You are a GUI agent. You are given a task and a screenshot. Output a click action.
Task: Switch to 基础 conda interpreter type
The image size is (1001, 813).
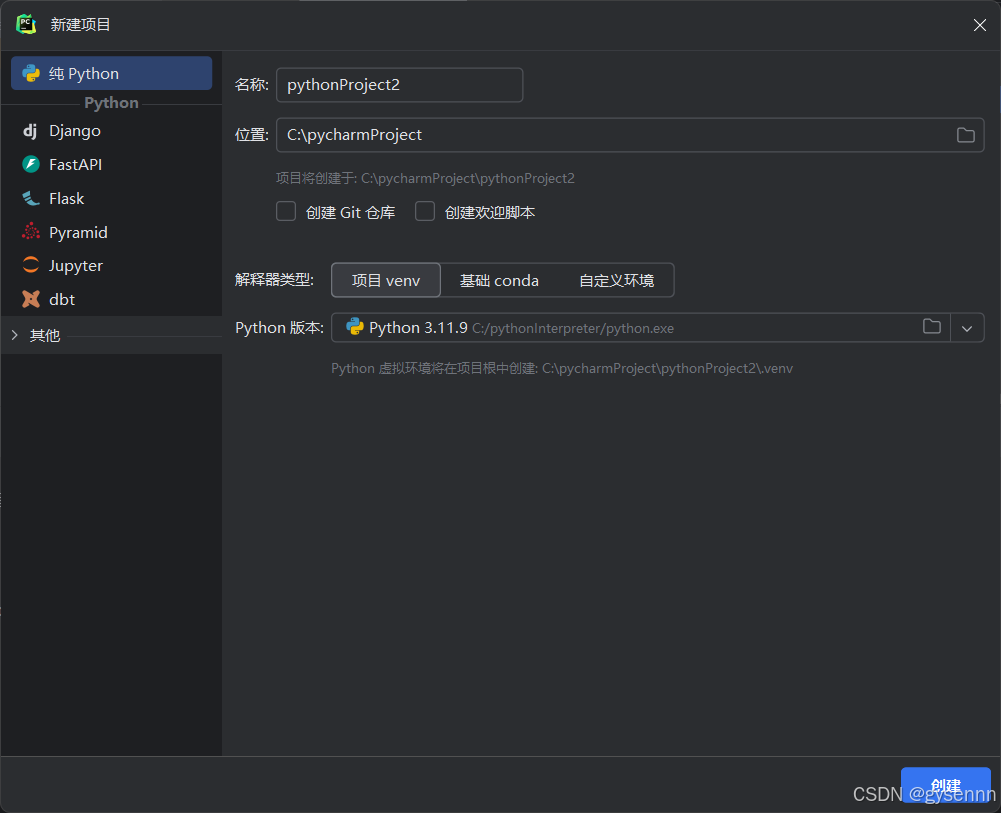(x=499, y=280)
